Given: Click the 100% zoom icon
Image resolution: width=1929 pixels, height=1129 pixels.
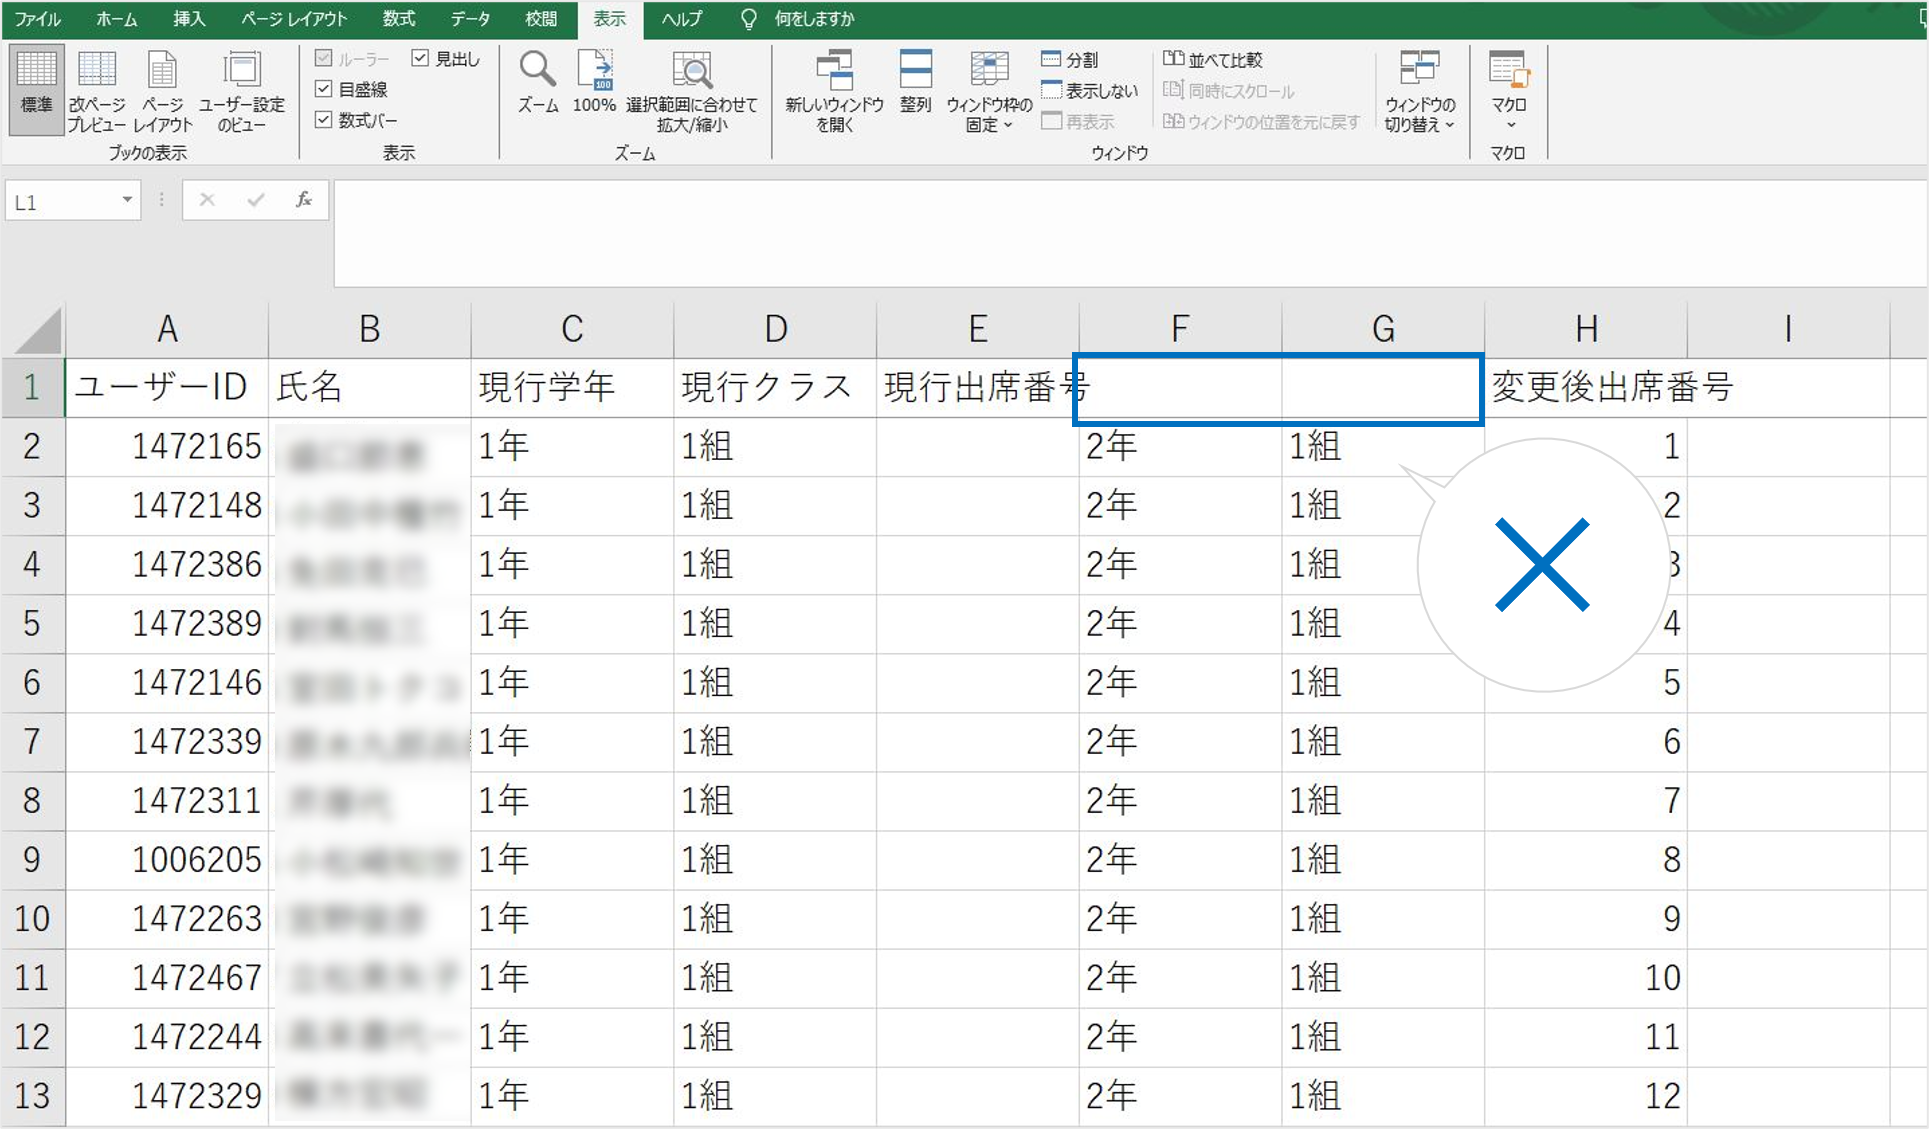Looking at the screenshot, I should pyautogui.click(x=594, y=72).
